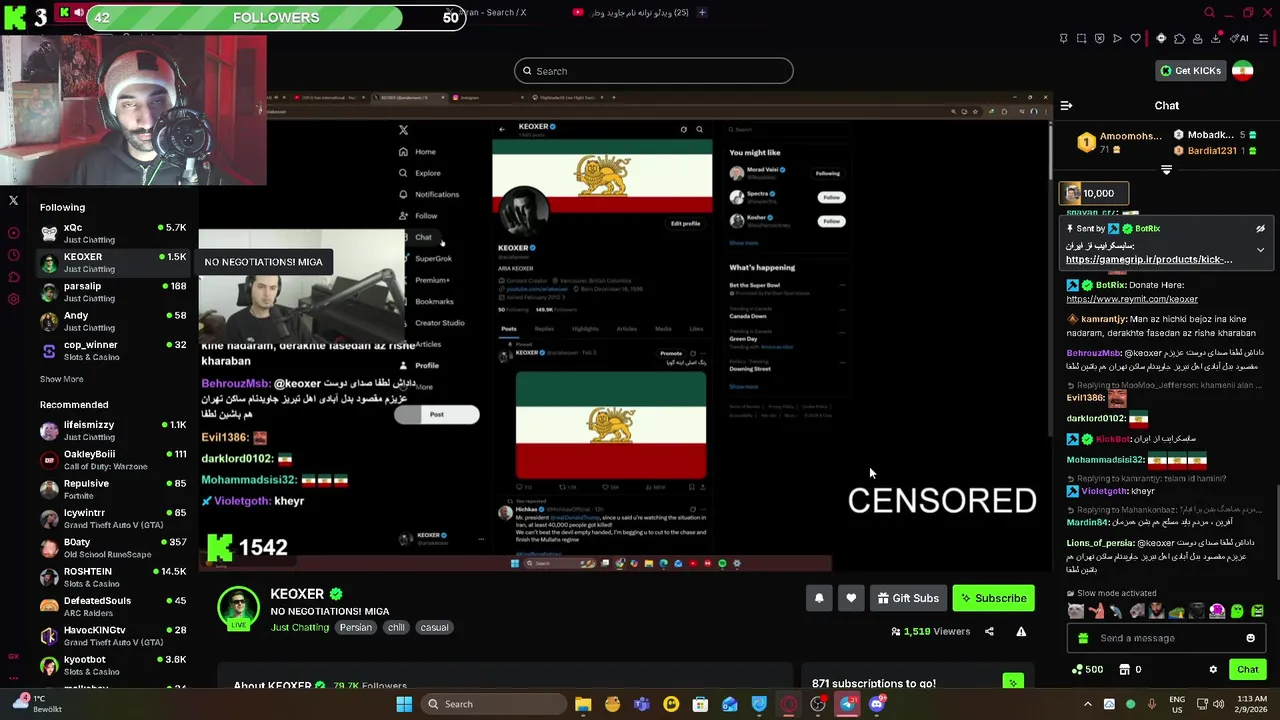Click the report warning triangle icon
The image size is (1280, 720).
tap(1021, 631)
